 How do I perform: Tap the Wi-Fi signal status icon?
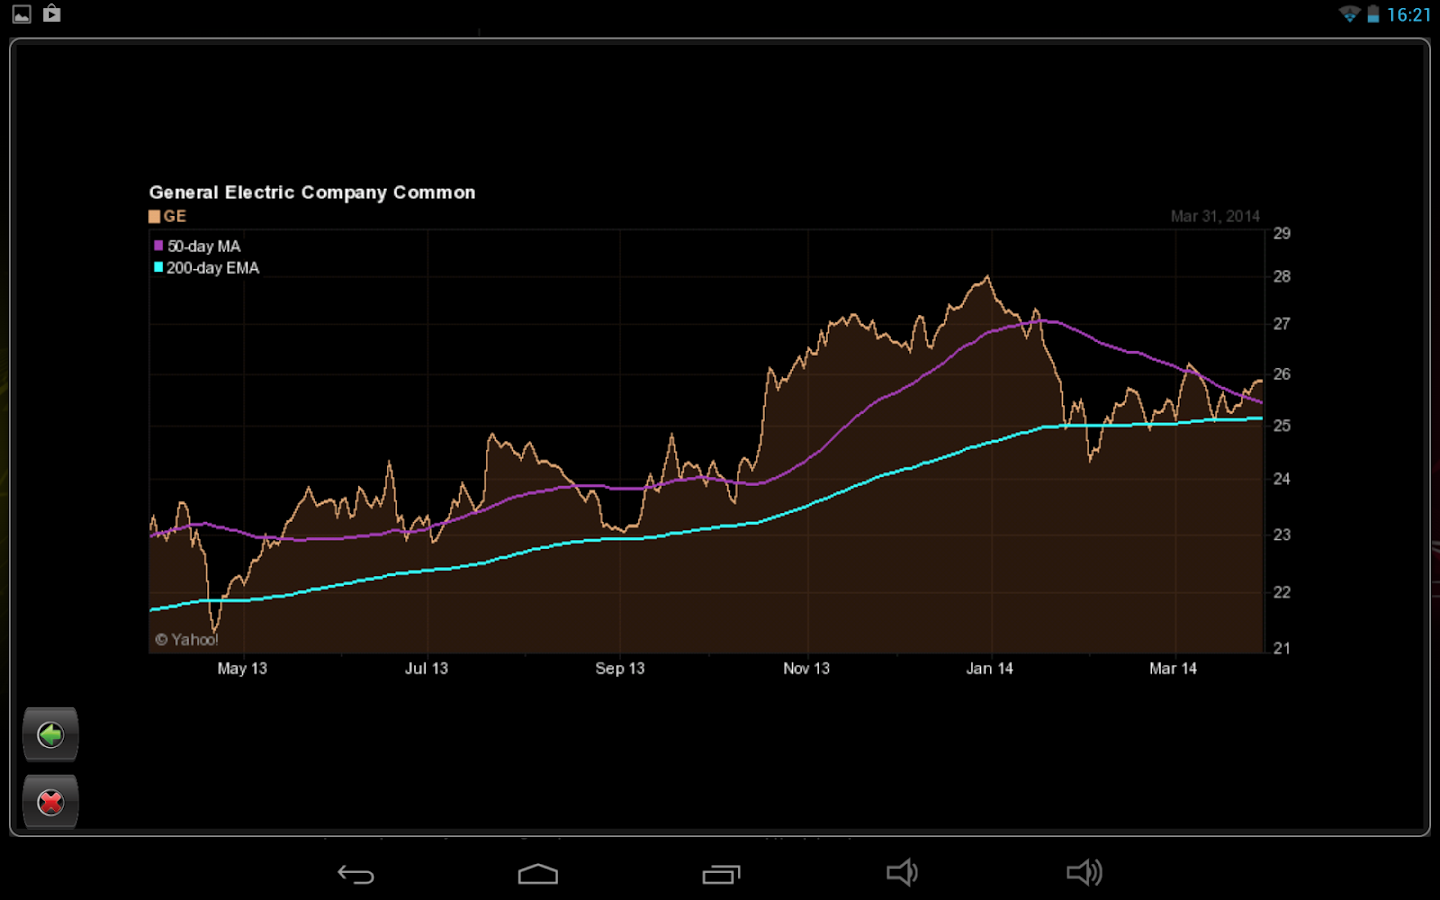tap(1349, 14)
